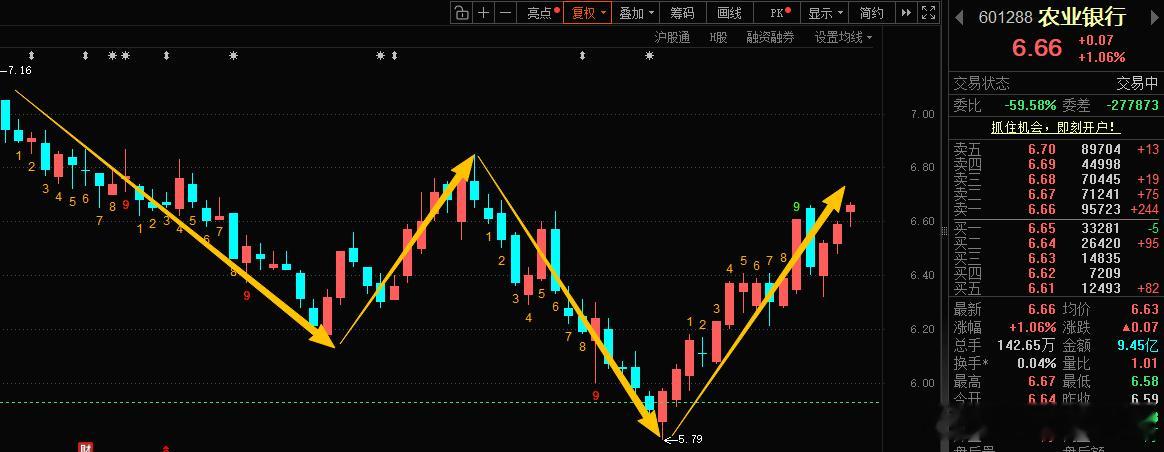Click the 沪股通 tag
Viewport: 1164px width, 452px height.
[672, 37]
